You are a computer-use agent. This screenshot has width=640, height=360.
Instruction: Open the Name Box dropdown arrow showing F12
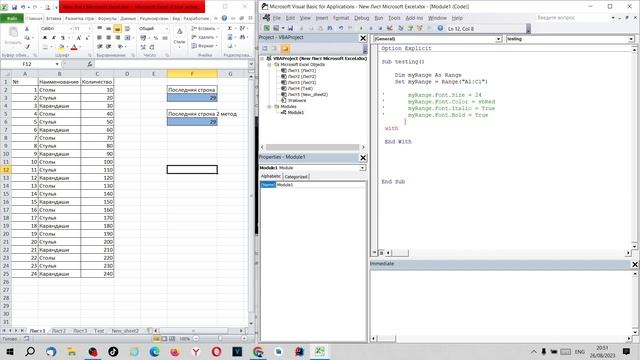pyautogui.click(x=57, y=64)
